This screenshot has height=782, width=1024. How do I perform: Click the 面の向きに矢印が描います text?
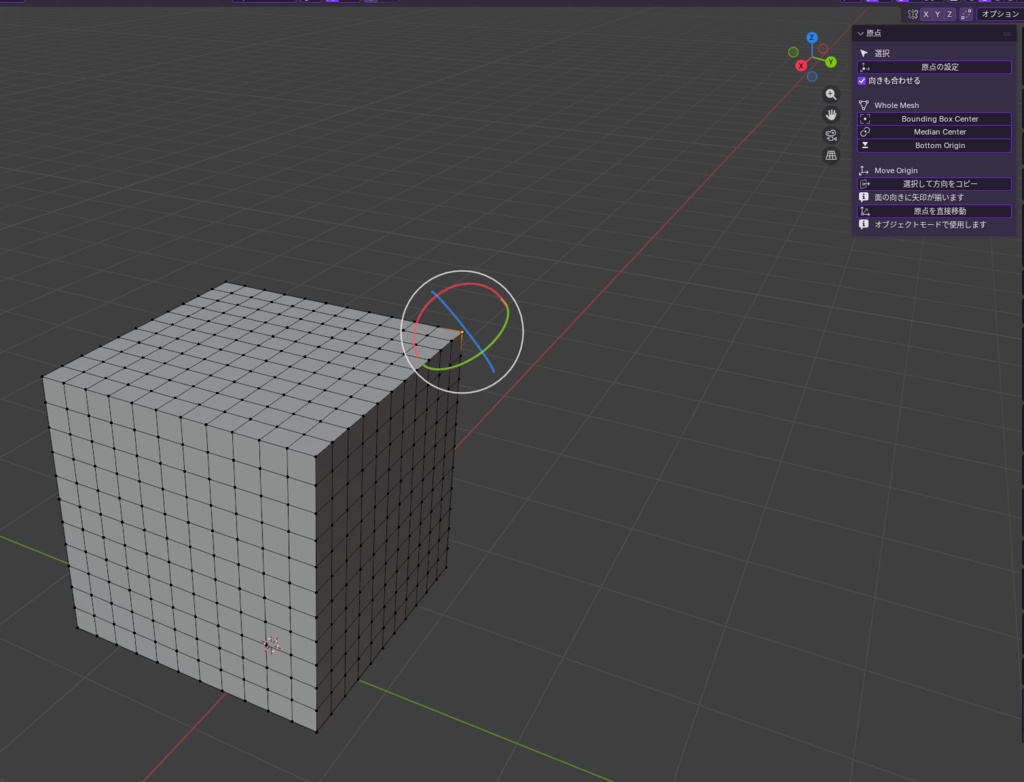(x=919, y=197)
